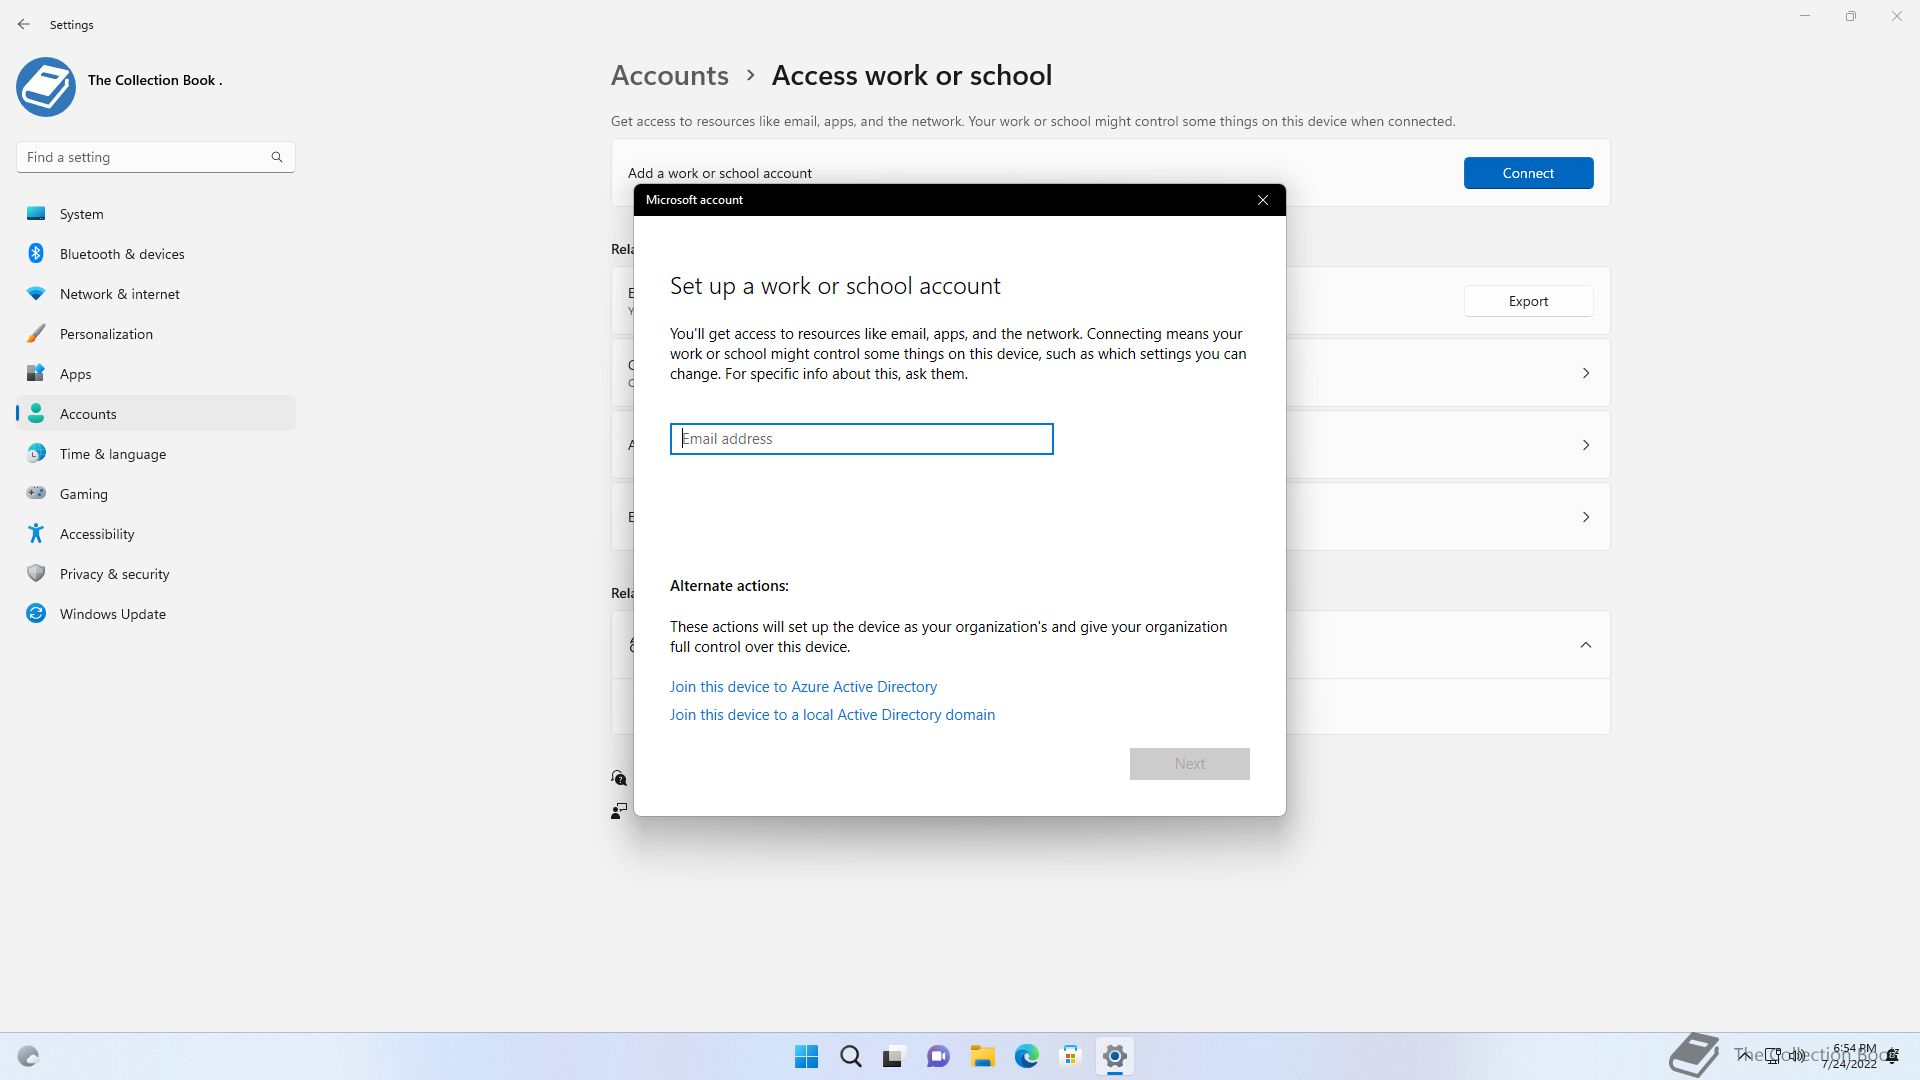Open Network & internet settings
The height and width of the screenshot is (1080, 1920).
[x=119, y=294]
